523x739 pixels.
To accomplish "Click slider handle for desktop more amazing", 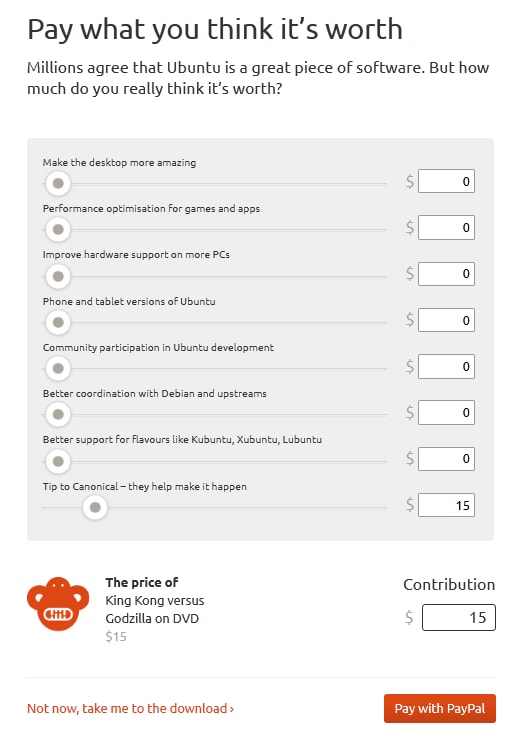I will tap(58, 183).
